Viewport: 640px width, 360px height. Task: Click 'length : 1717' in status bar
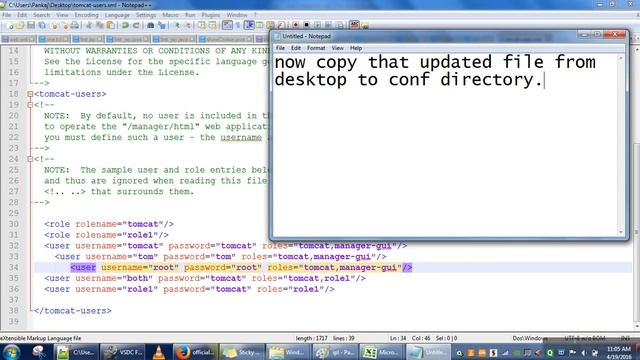coord(311,338)
